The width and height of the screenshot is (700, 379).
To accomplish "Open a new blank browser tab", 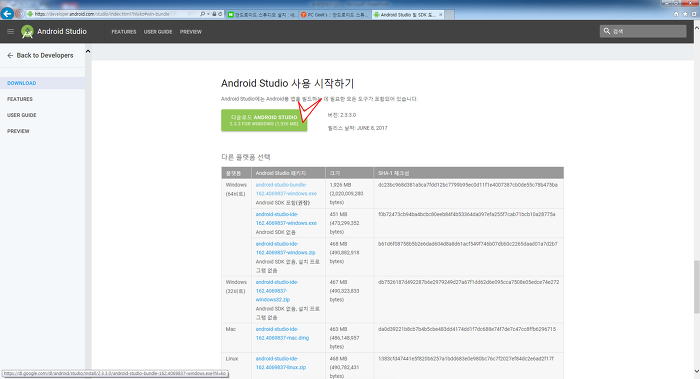I will pos(450,14).
